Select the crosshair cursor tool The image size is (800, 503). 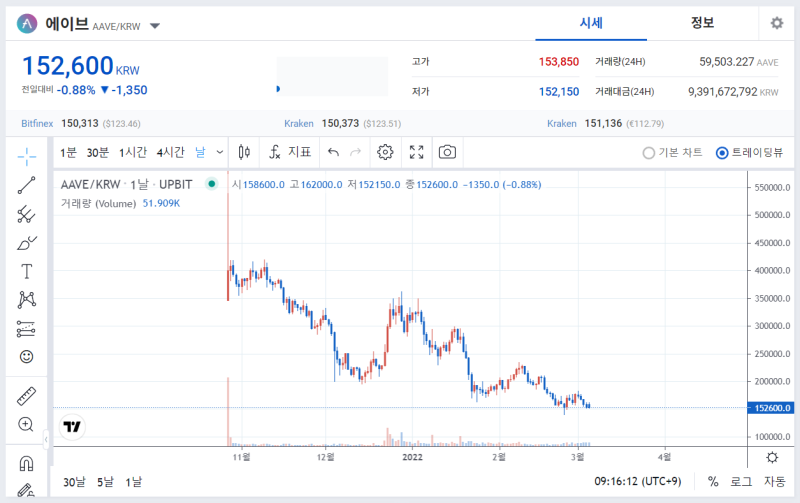27,157
